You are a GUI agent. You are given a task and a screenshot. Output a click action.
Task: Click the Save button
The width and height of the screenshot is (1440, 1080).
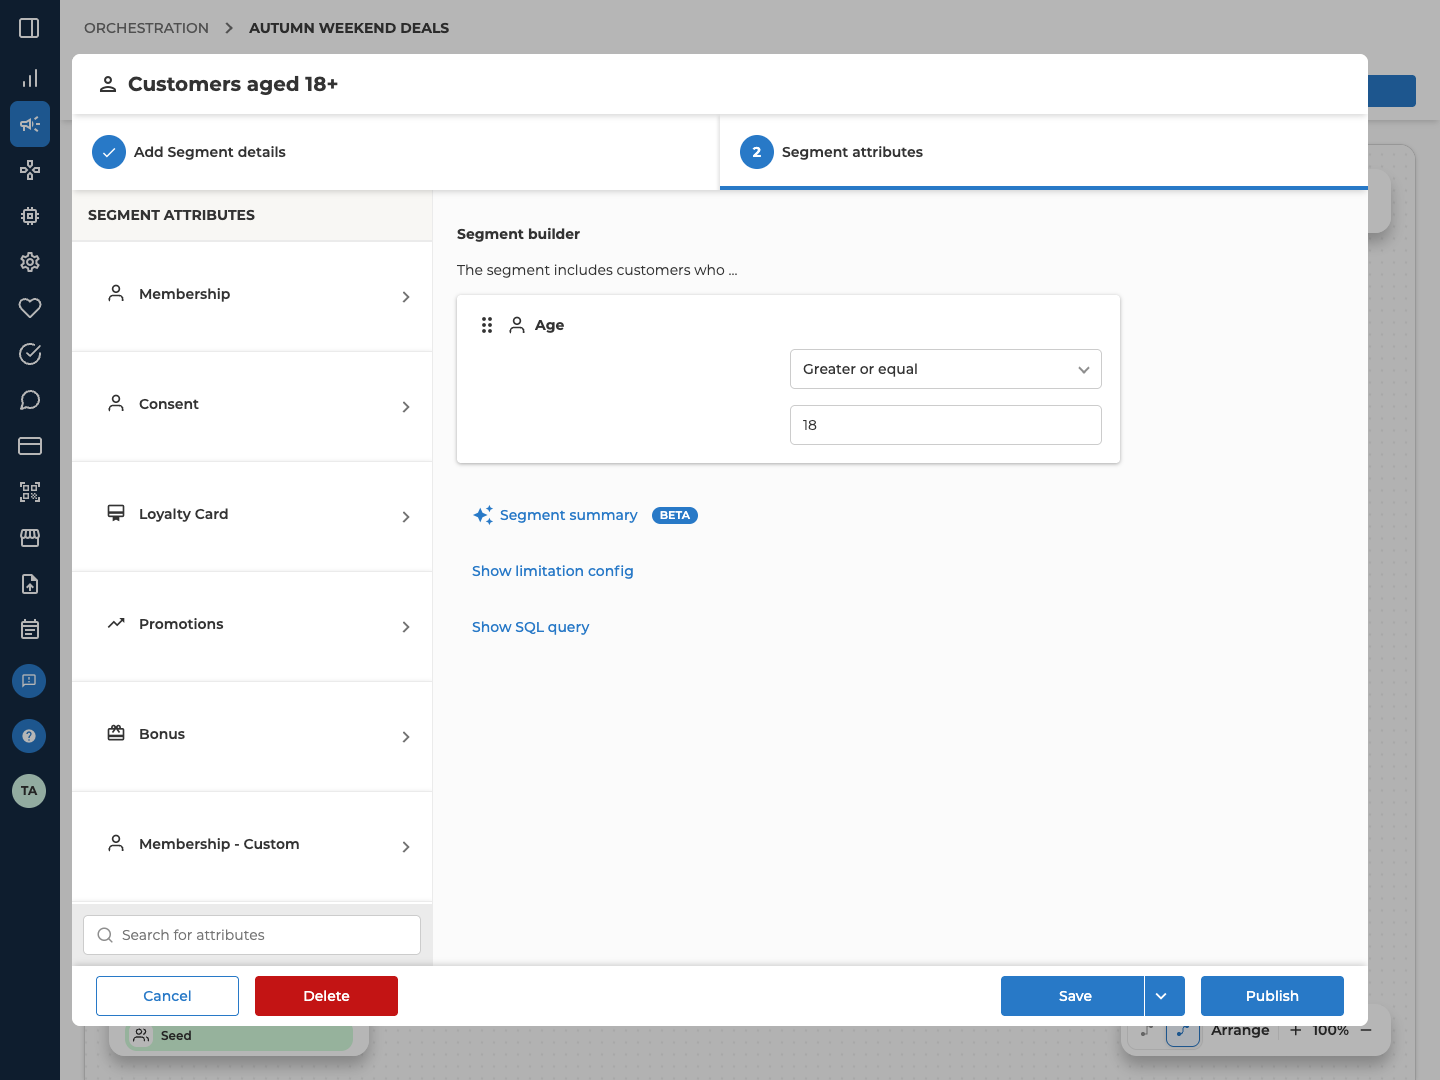(1072, 996)
